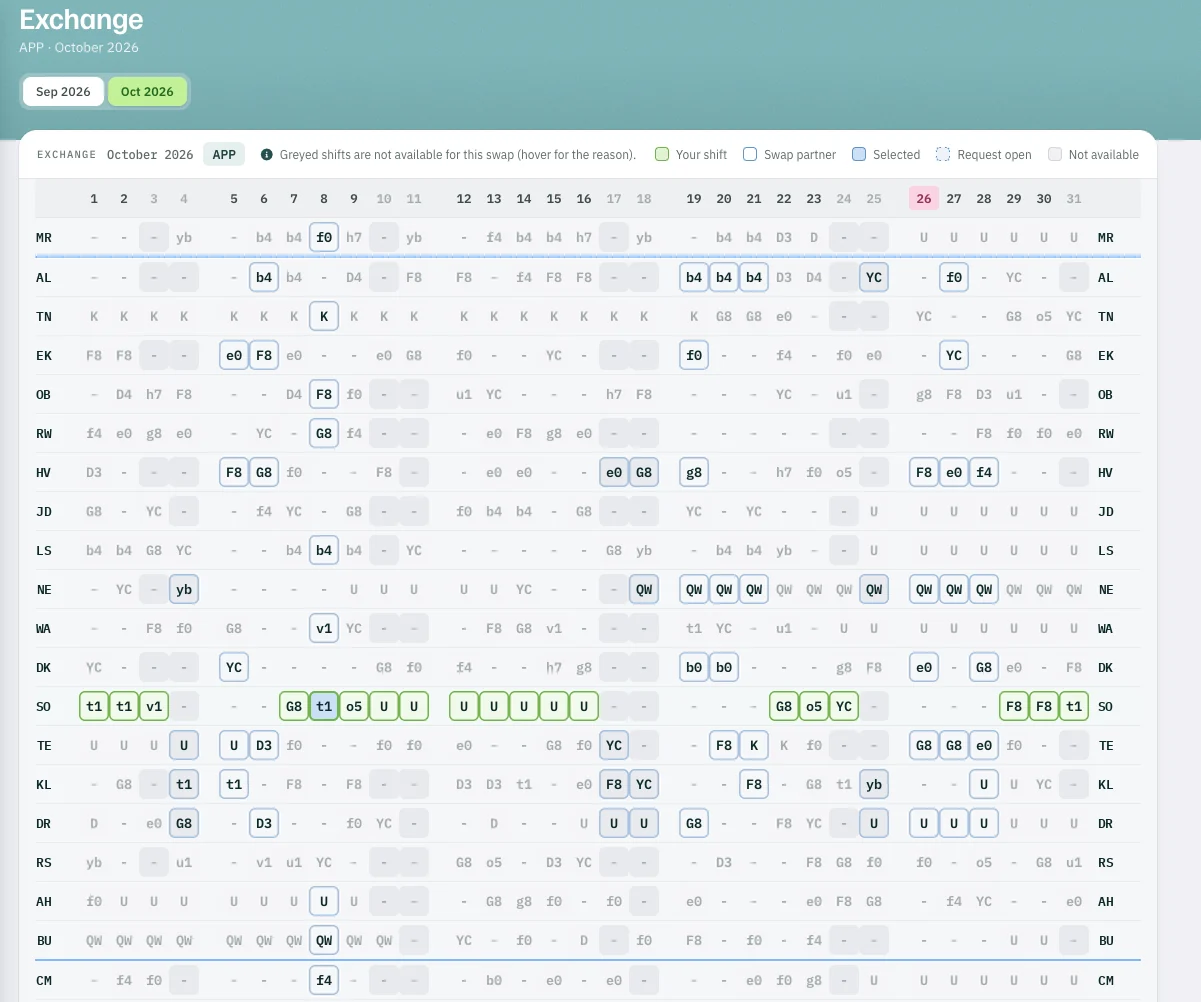Viewport: 1201px width, 1002px height.
Task: Select KL's yb shift on the 25th
Action: (x=874, y=784)
